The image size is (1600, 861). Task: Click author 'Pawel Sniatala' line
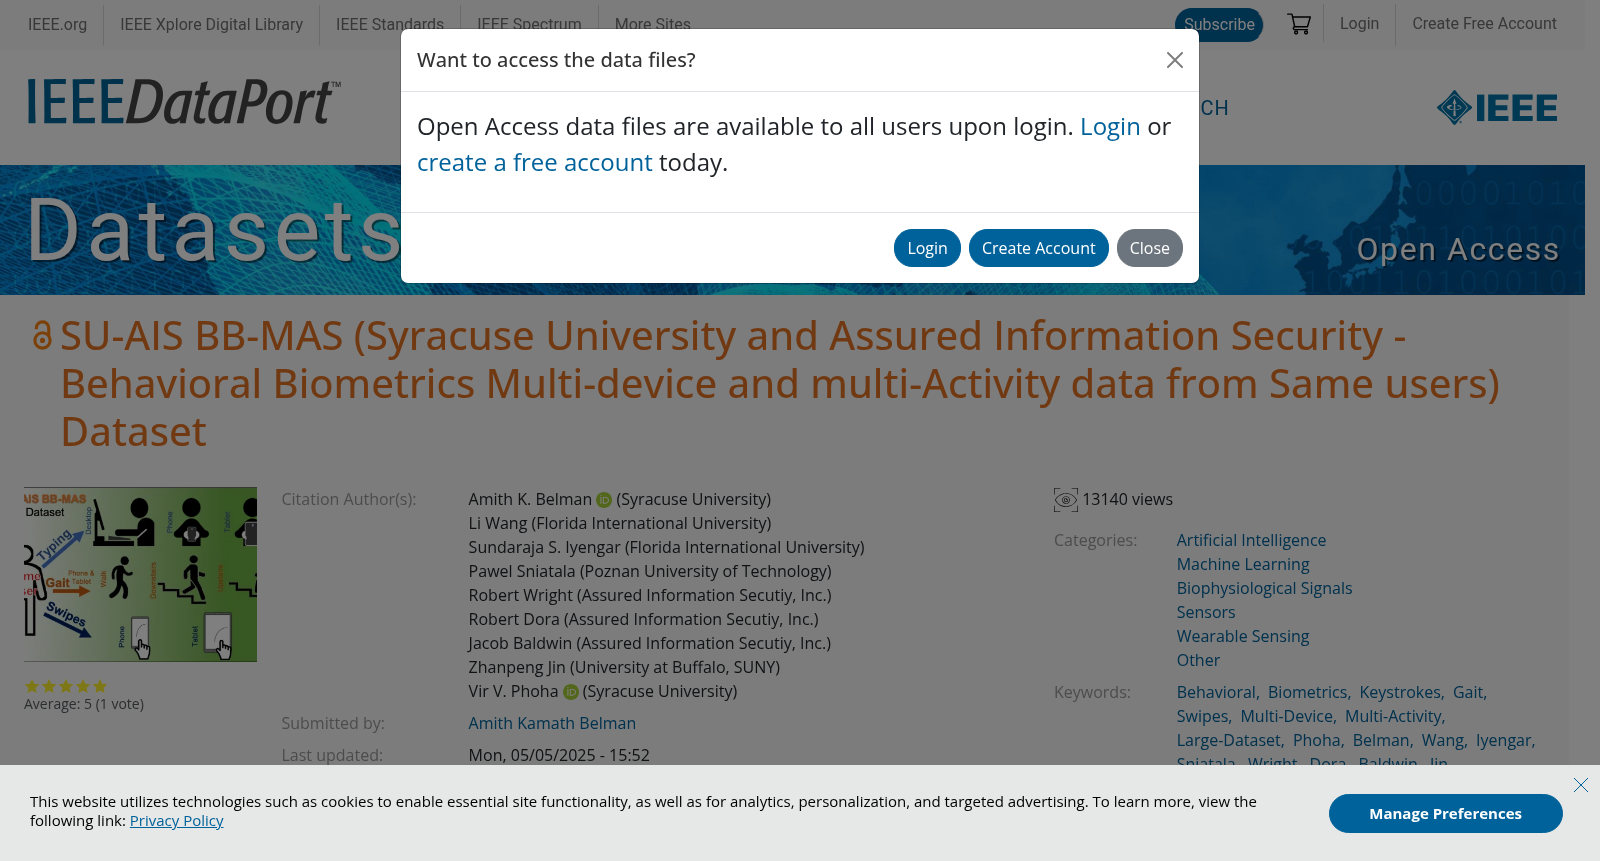point(650,571)
